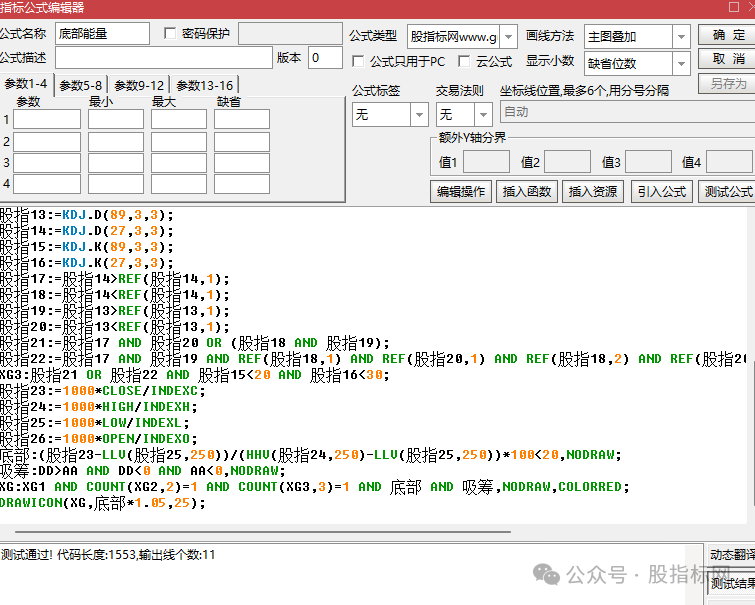This screenshot has height=605, width=755.
Task: Click the 插入函数 button
Action: click(x=527, y=192)
